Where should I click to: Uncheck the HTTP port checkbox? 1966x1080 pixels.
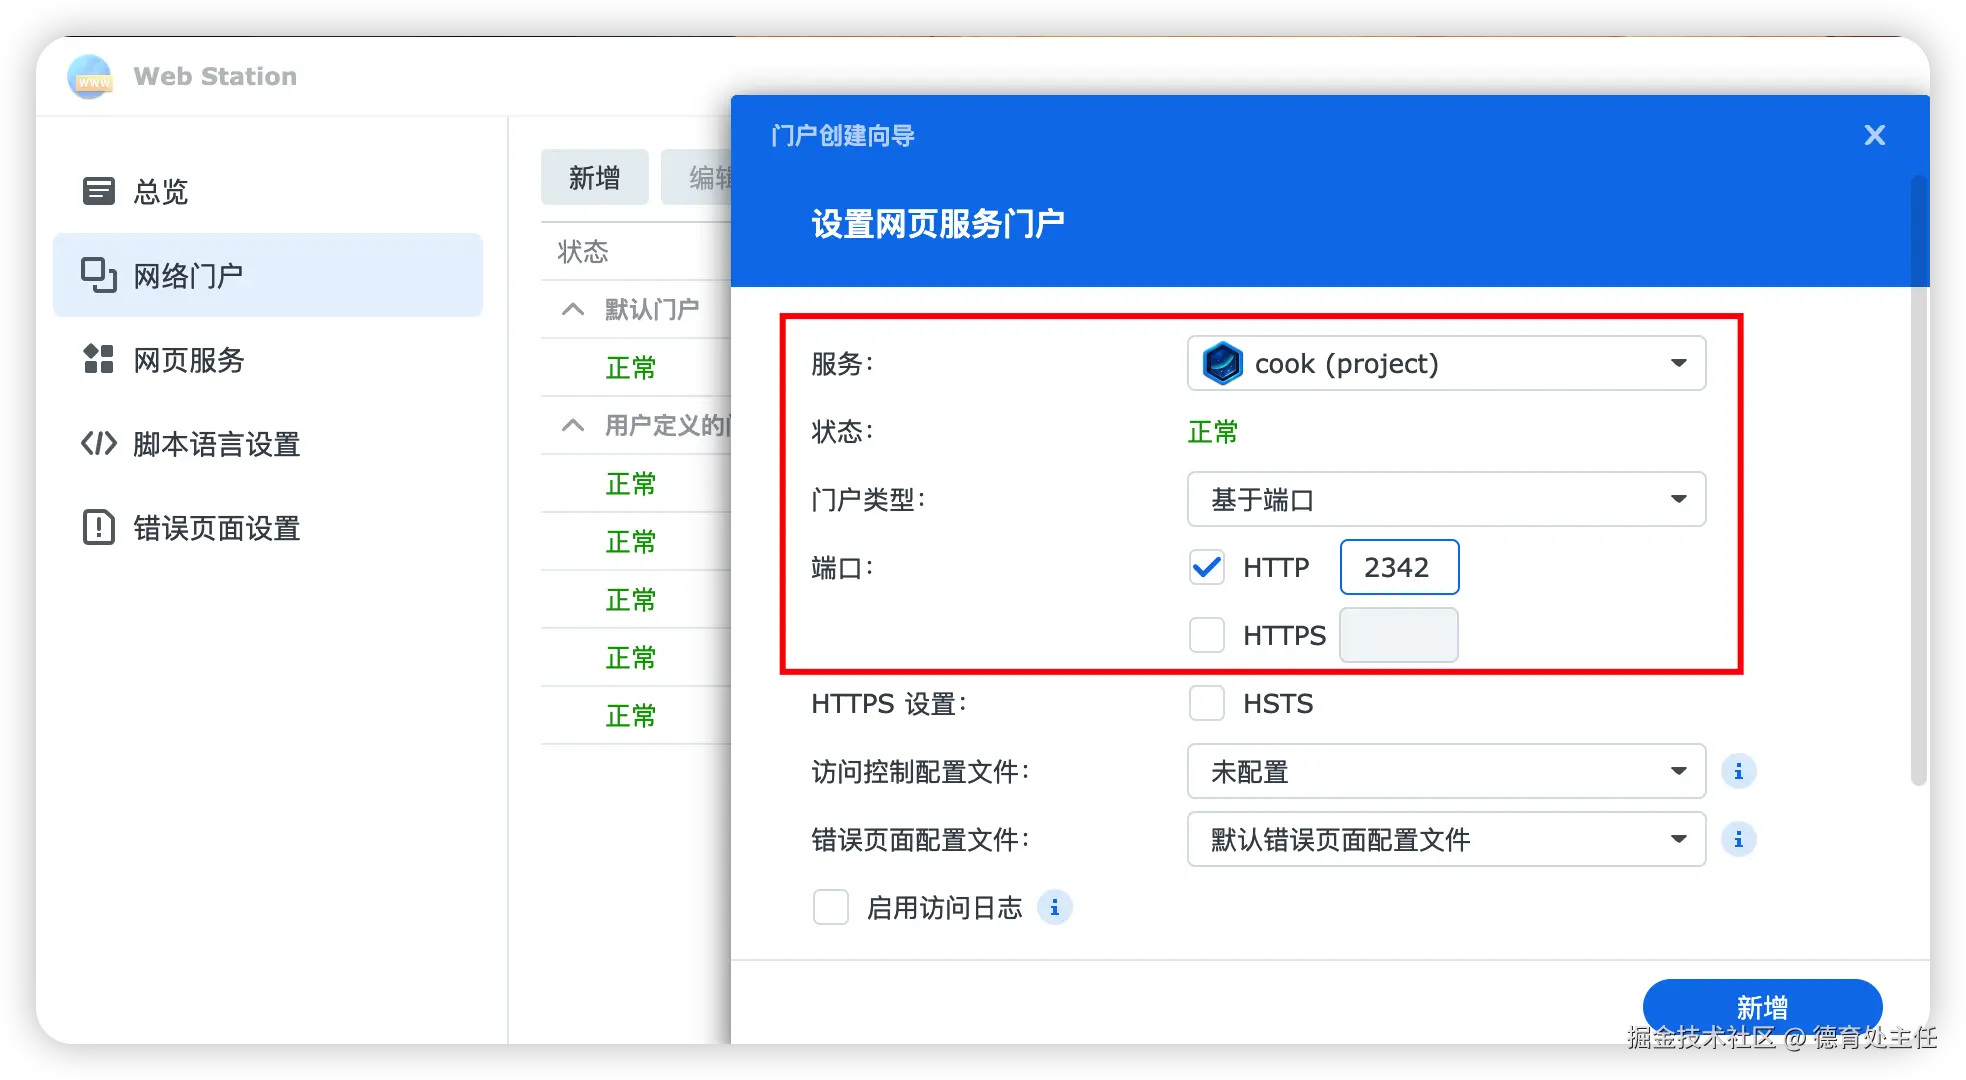[1207, 567]
